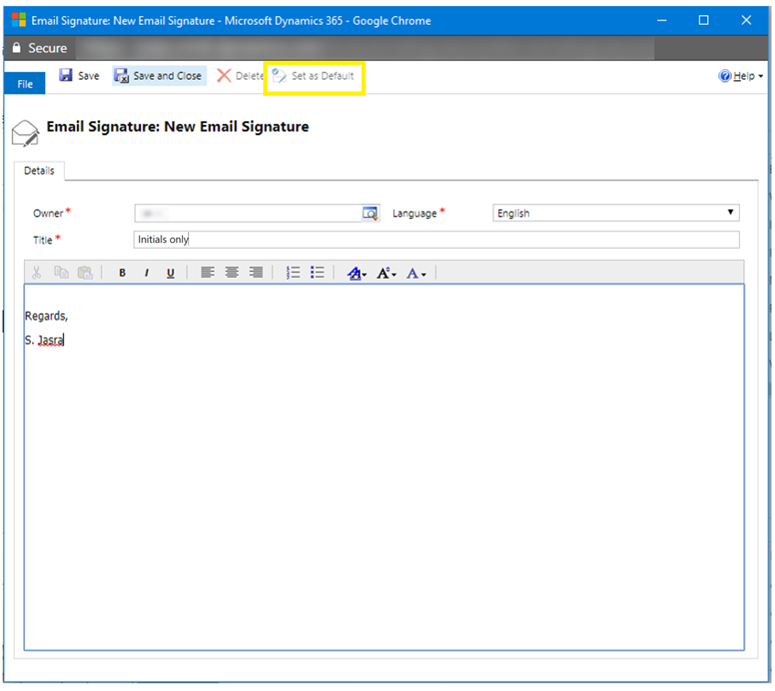775x691 pixels.
Task: Align text right
Action: coord(256,272)
